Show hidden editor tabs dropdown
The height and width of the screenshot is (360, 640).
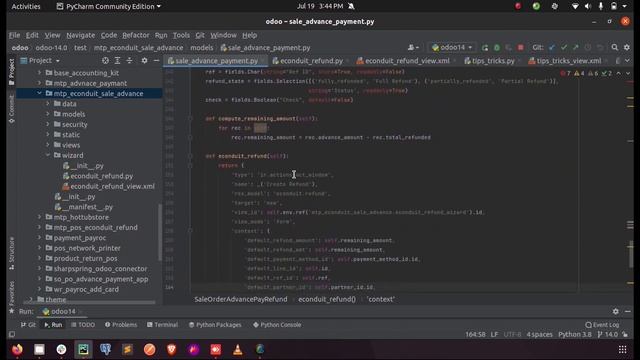(627, 60)
